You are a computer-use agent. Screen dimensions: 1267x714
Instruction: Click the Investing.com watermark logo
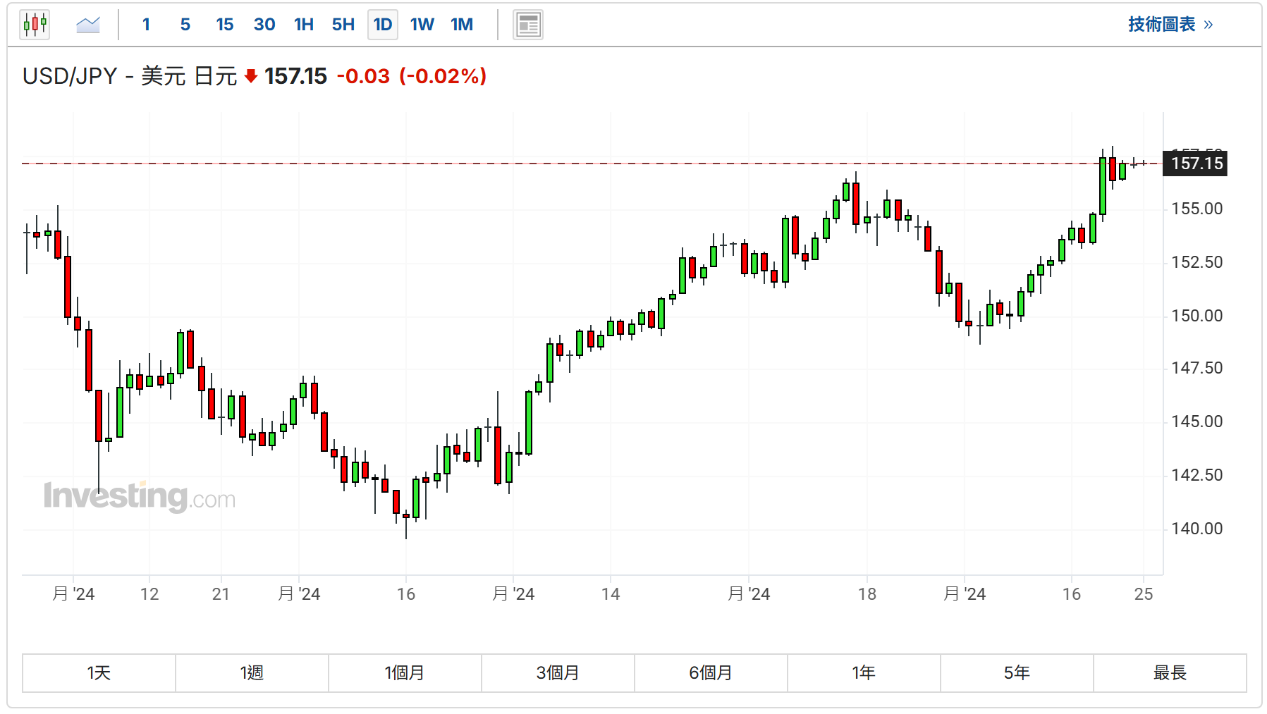coord(139,496)
